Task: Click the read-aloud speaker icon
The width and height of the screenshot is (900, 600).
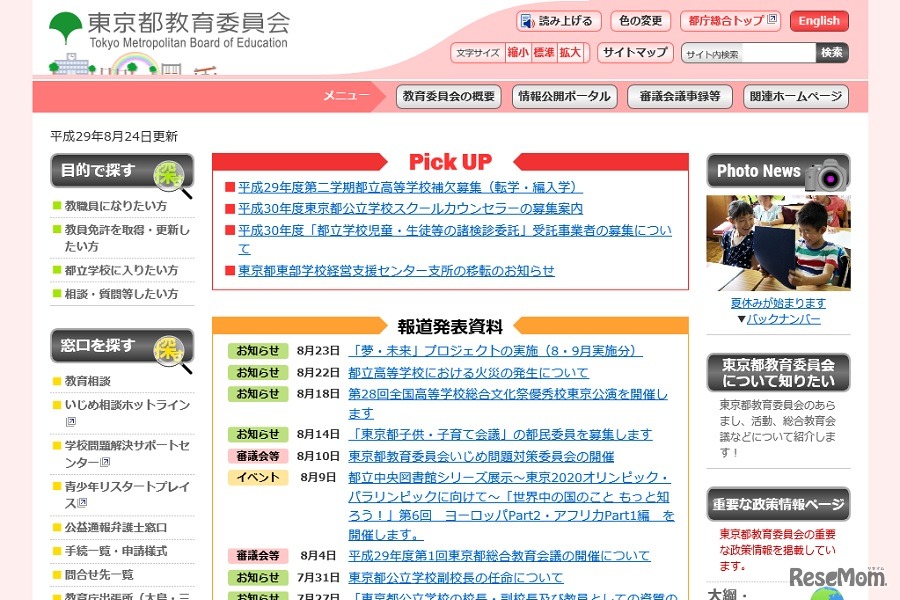Action: [x=527, y=20]
